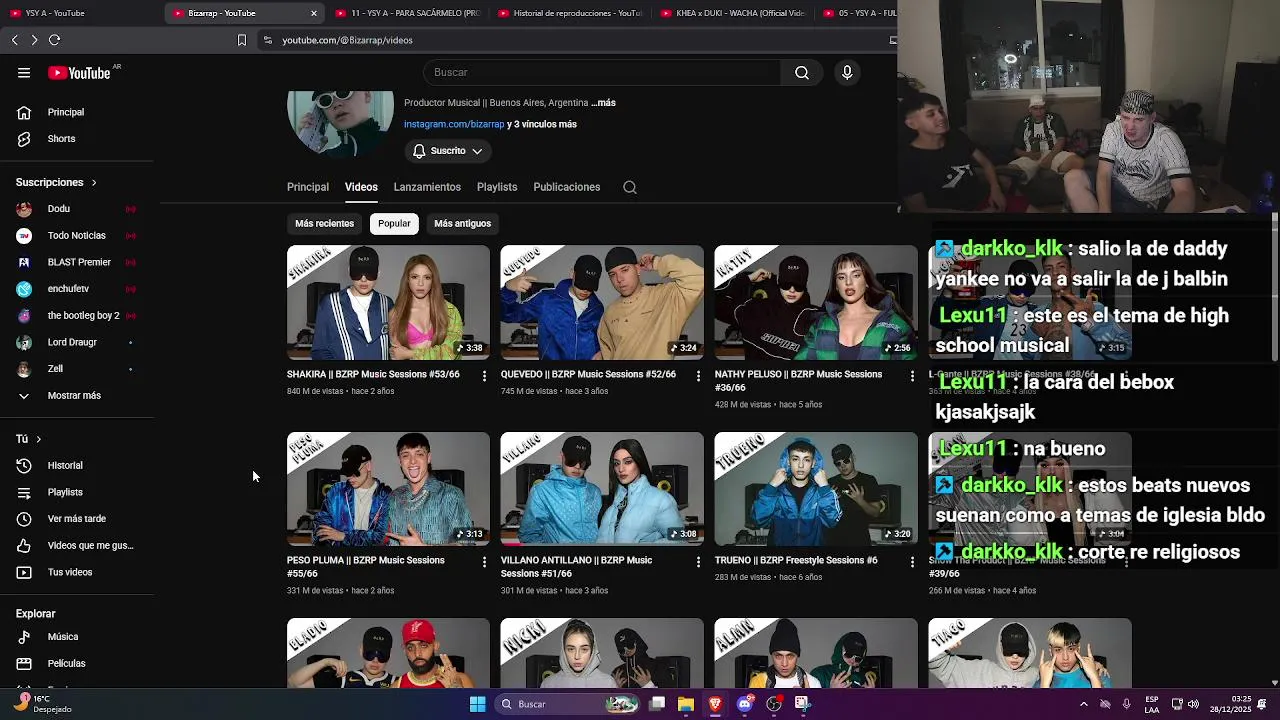
Task: Switch to the Videos channel tab
Action: tap(361, 187)
